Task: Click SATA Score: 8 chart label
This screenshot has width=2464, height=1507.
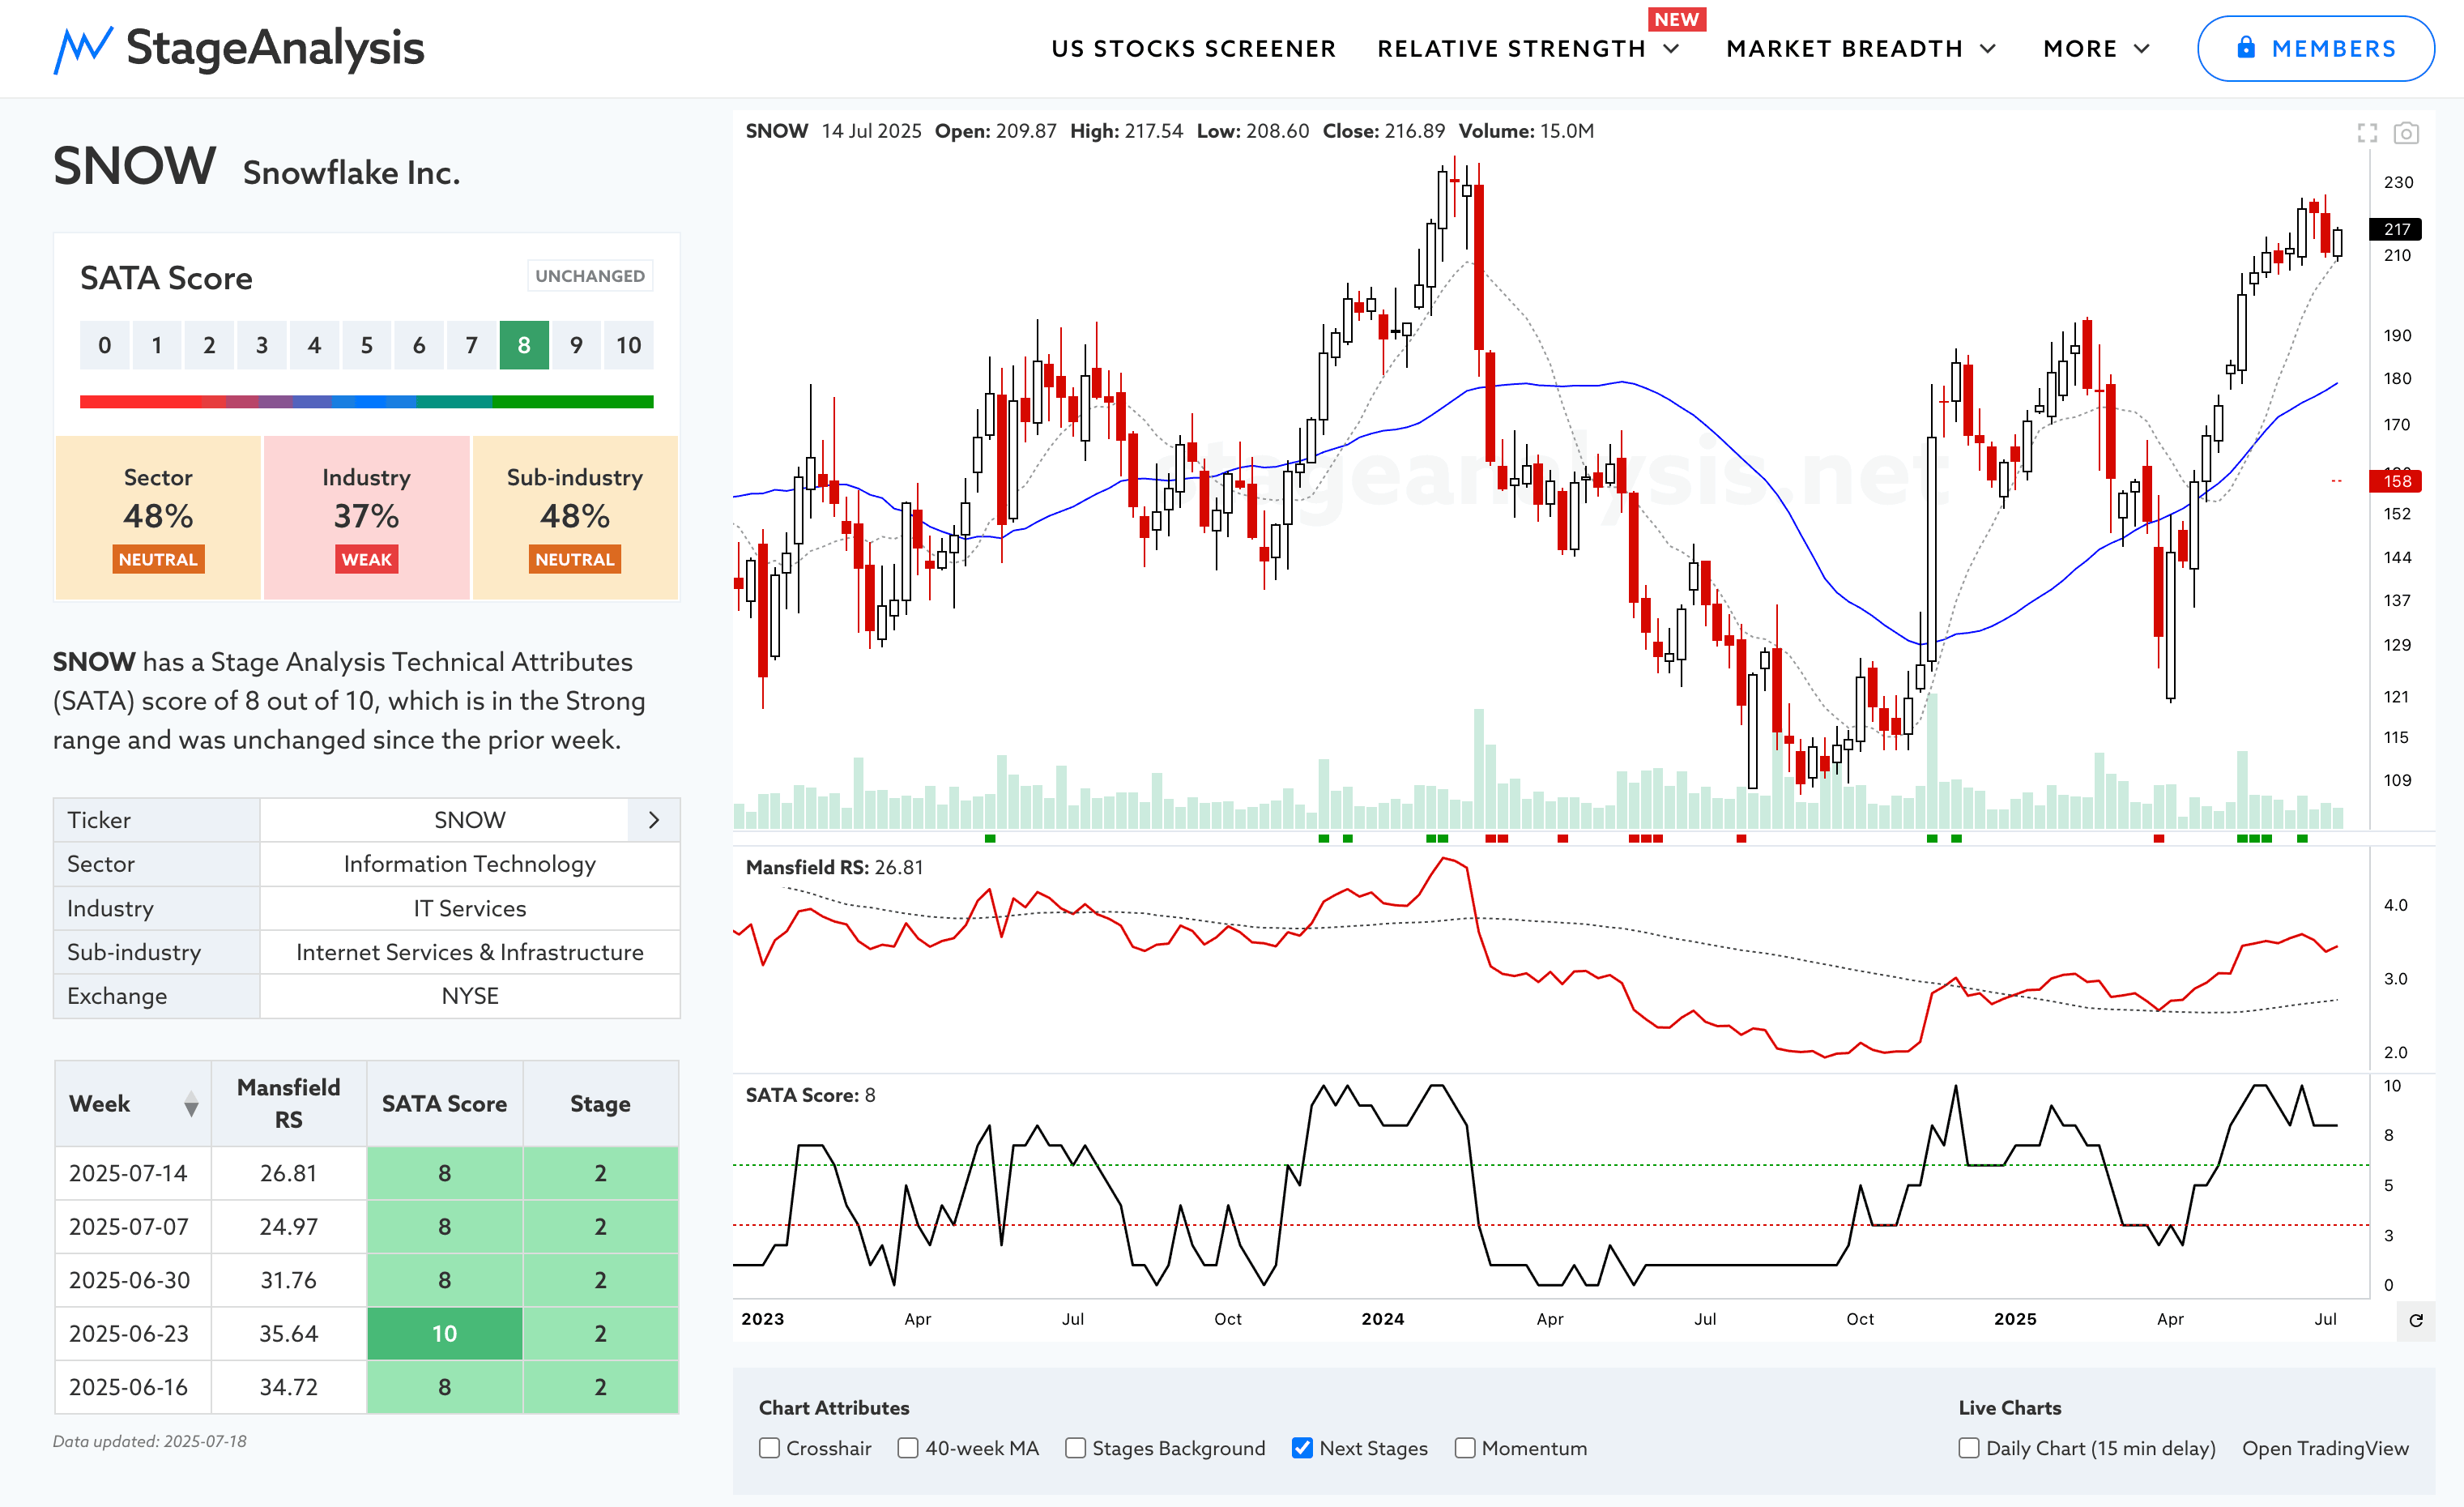Action: 810,1095
